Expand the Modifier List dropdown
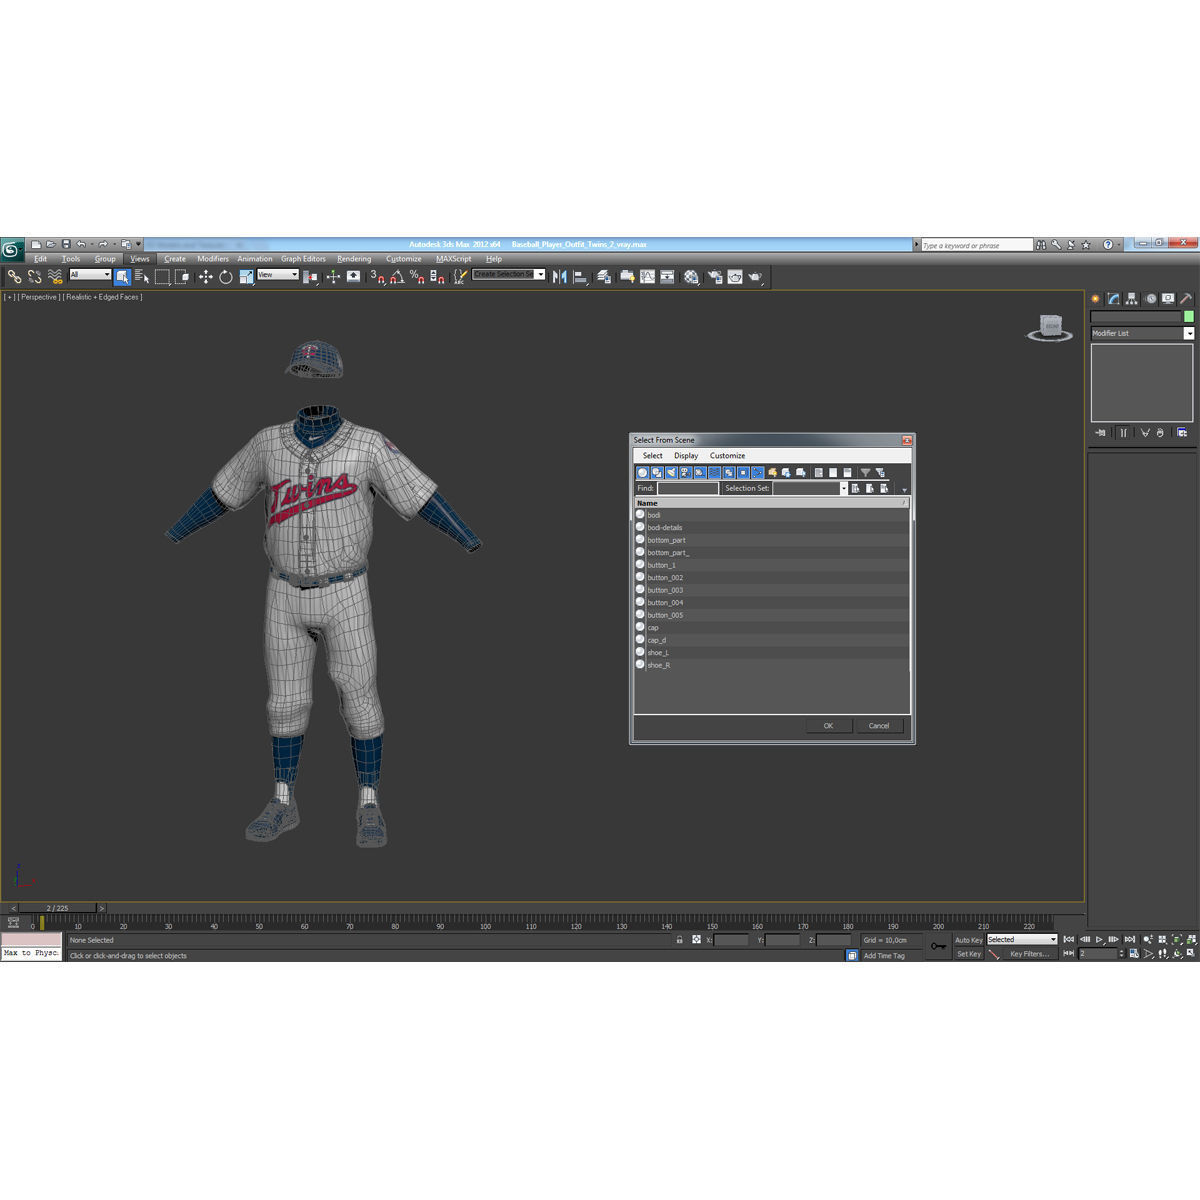 point(1189,333)
